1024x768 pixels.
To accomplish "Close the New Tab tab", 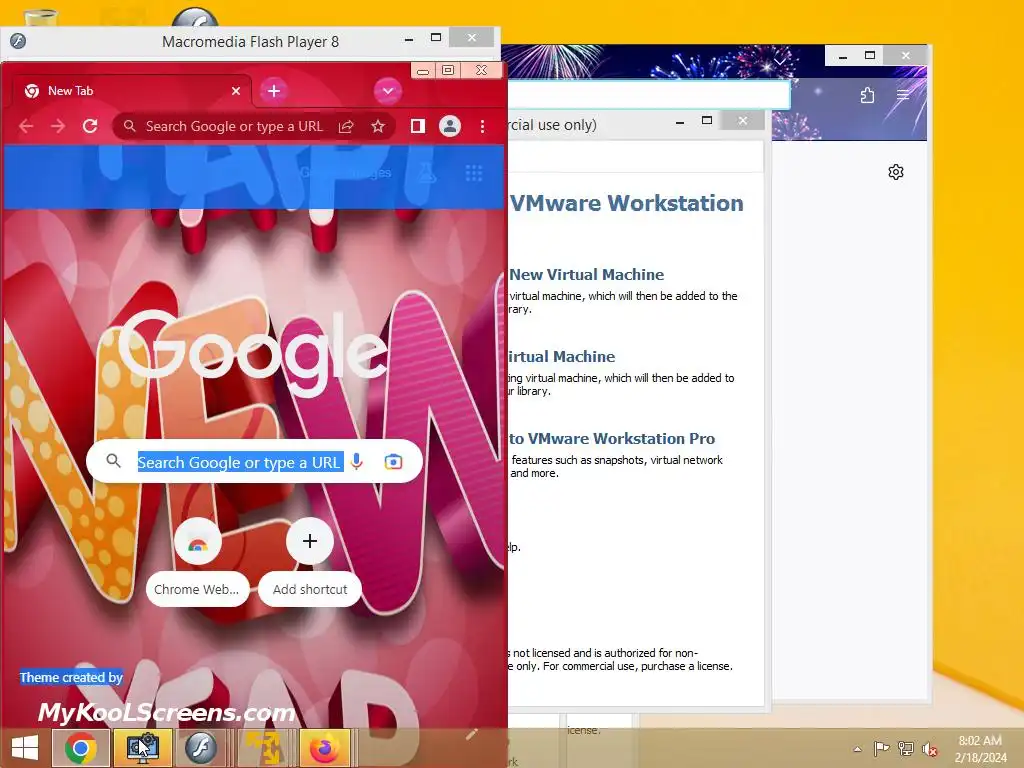I will click(x=236, y=91).
